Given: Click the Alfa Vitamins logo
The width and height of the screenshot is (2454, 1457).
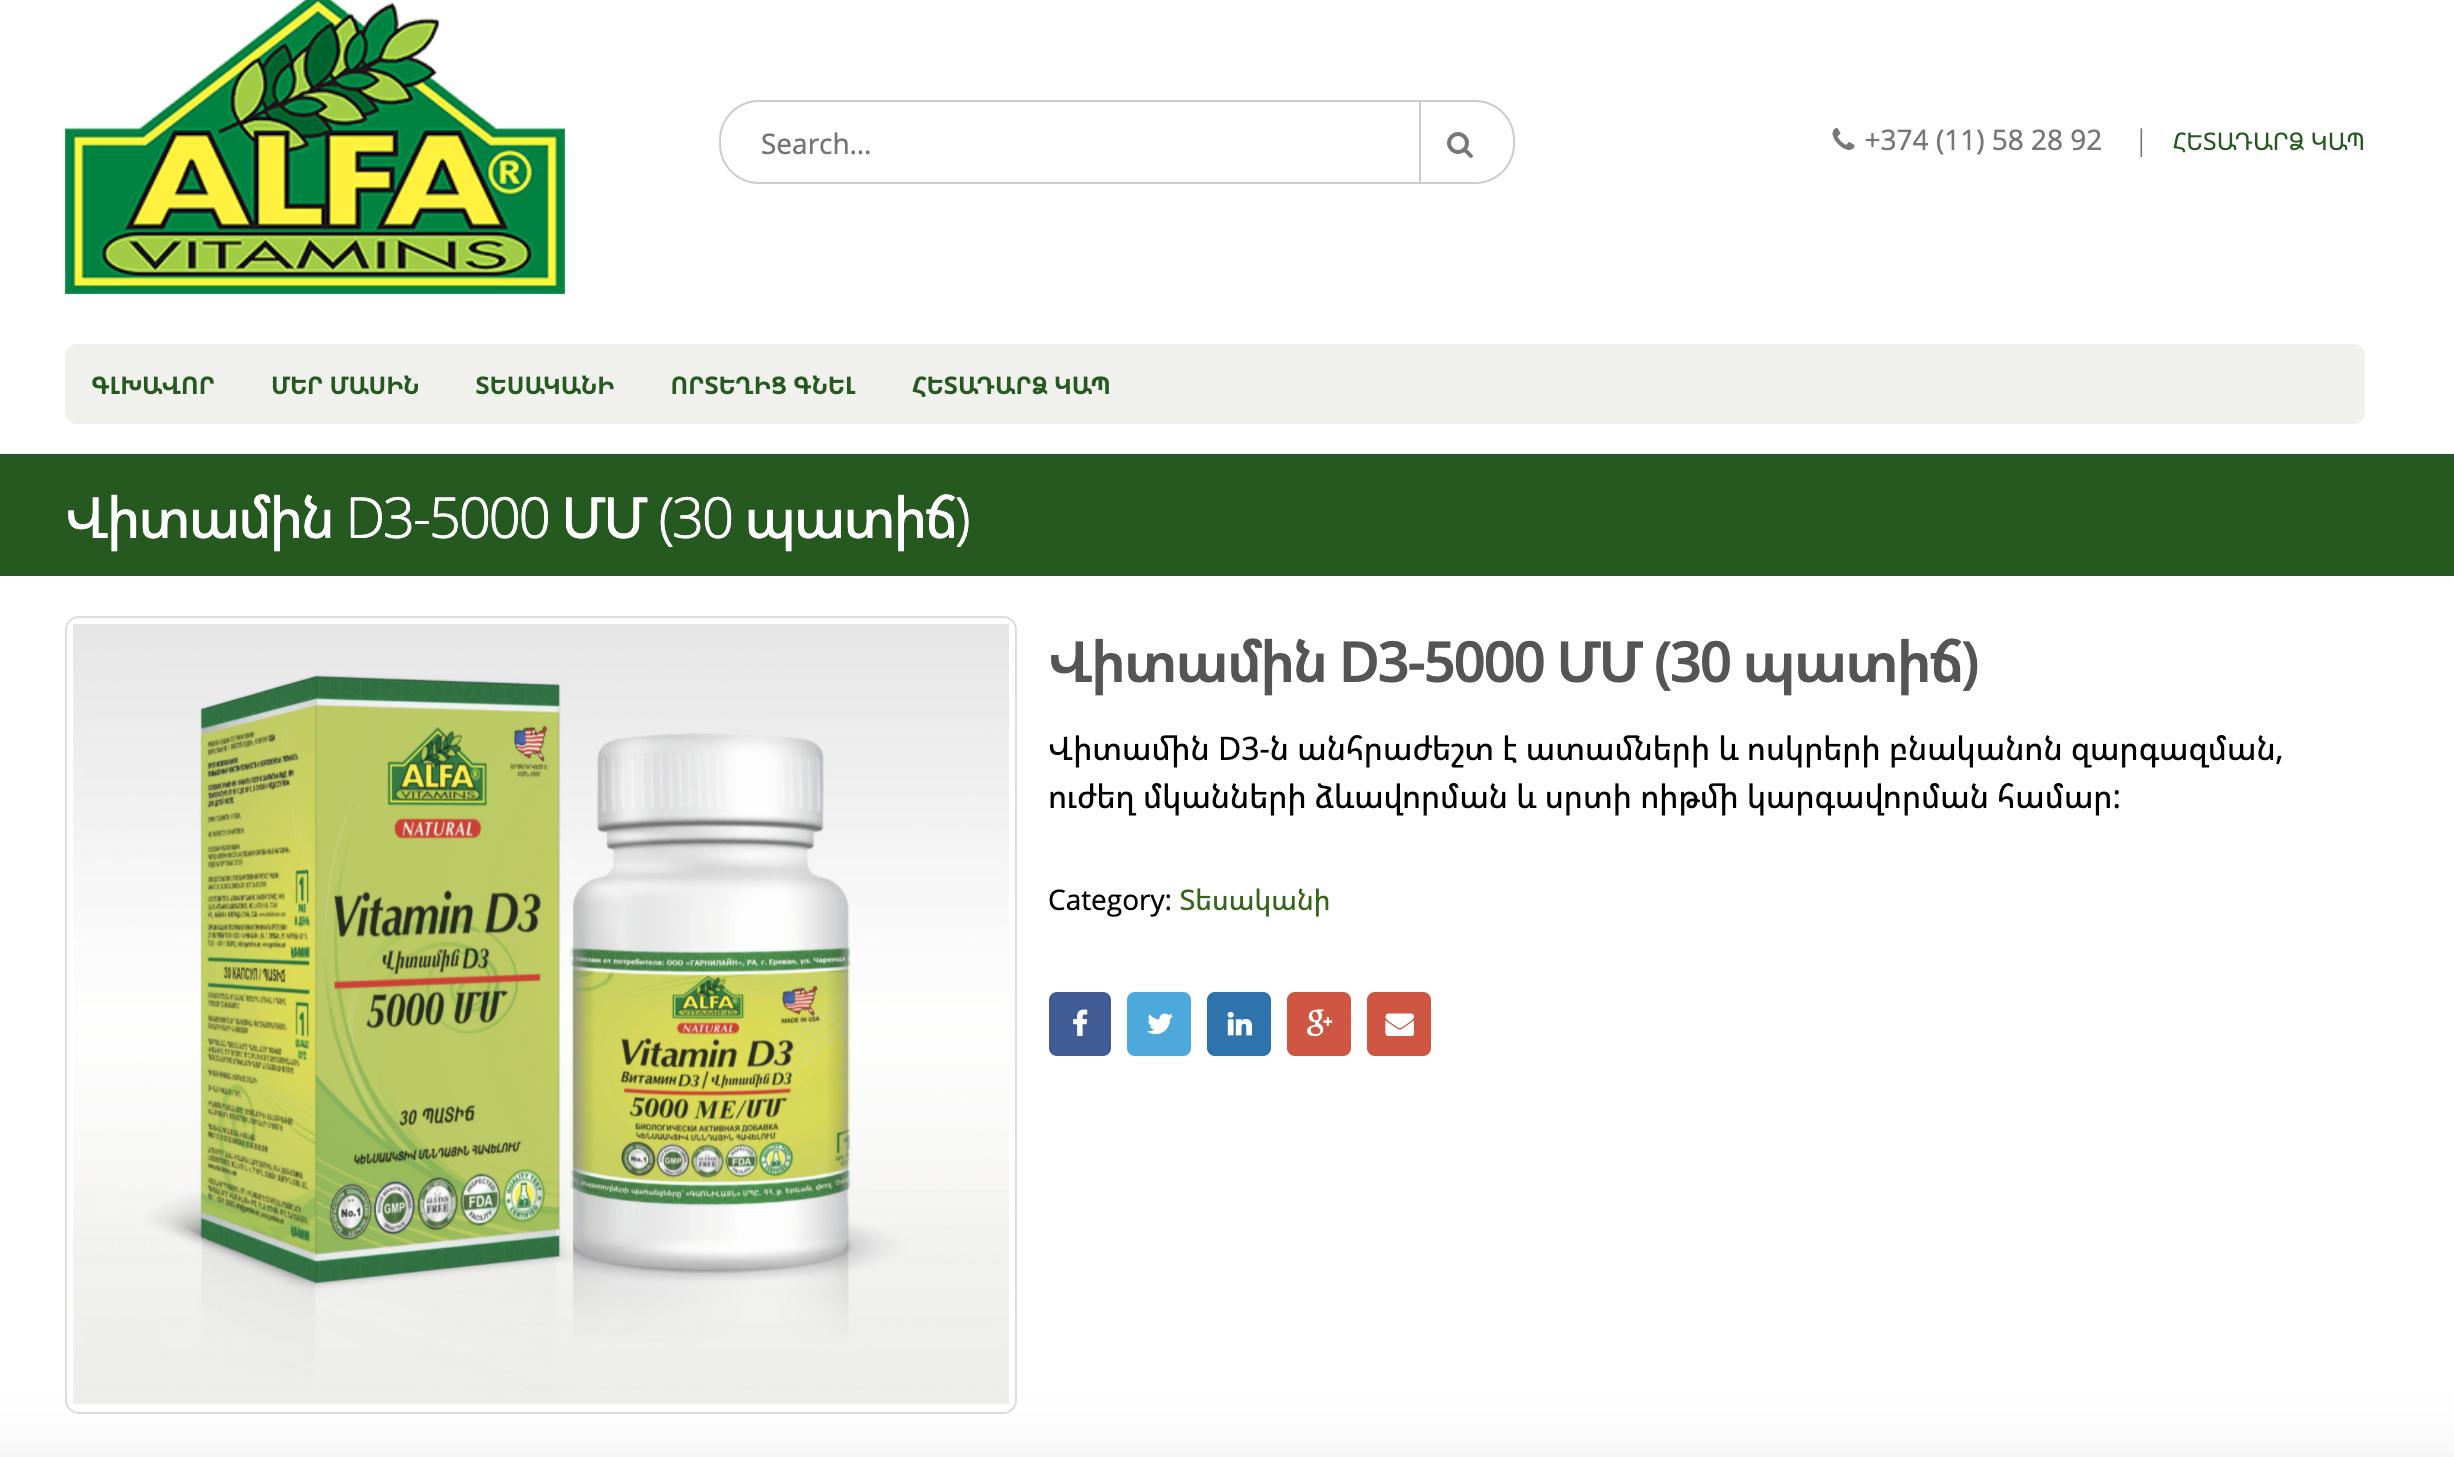Looking at the screenshot, I should [x=315, y=147].
